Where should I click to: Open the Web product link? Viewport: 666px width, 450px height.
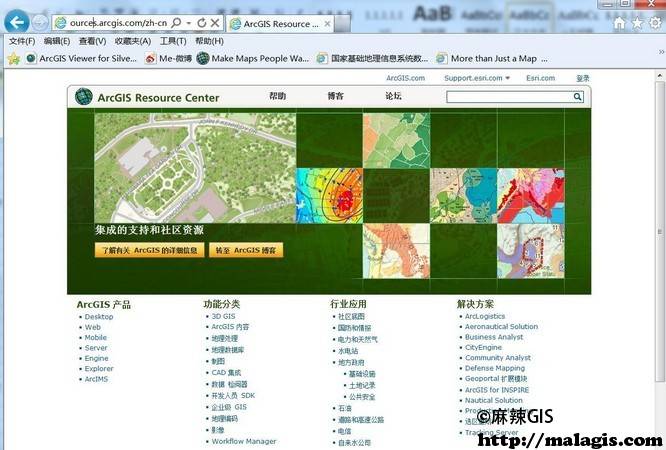click(x=93, y=327)
